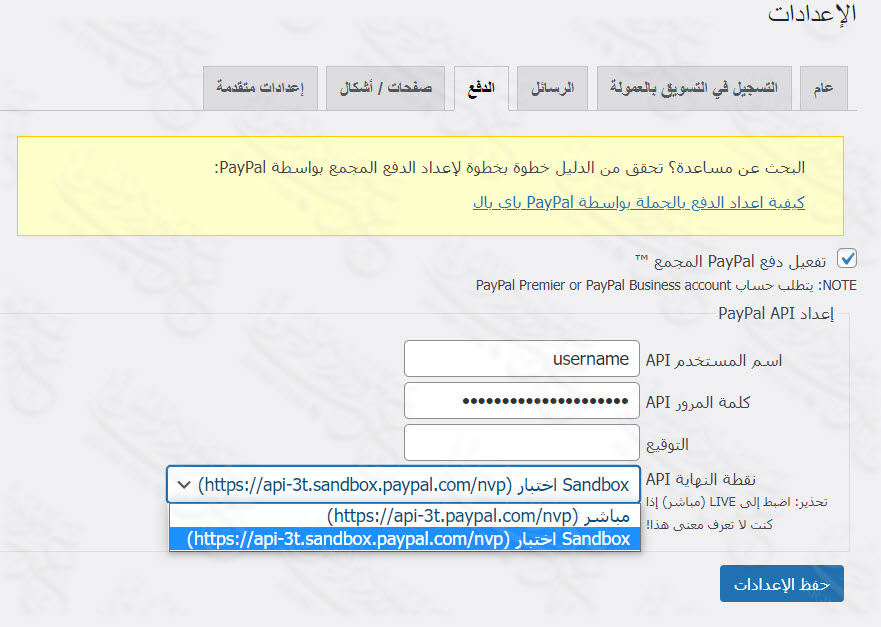Toggle تفعيل دفع PayPal المجمع checkbox
The width and height of the screenshot is (881, 627).
coord(846,258)
